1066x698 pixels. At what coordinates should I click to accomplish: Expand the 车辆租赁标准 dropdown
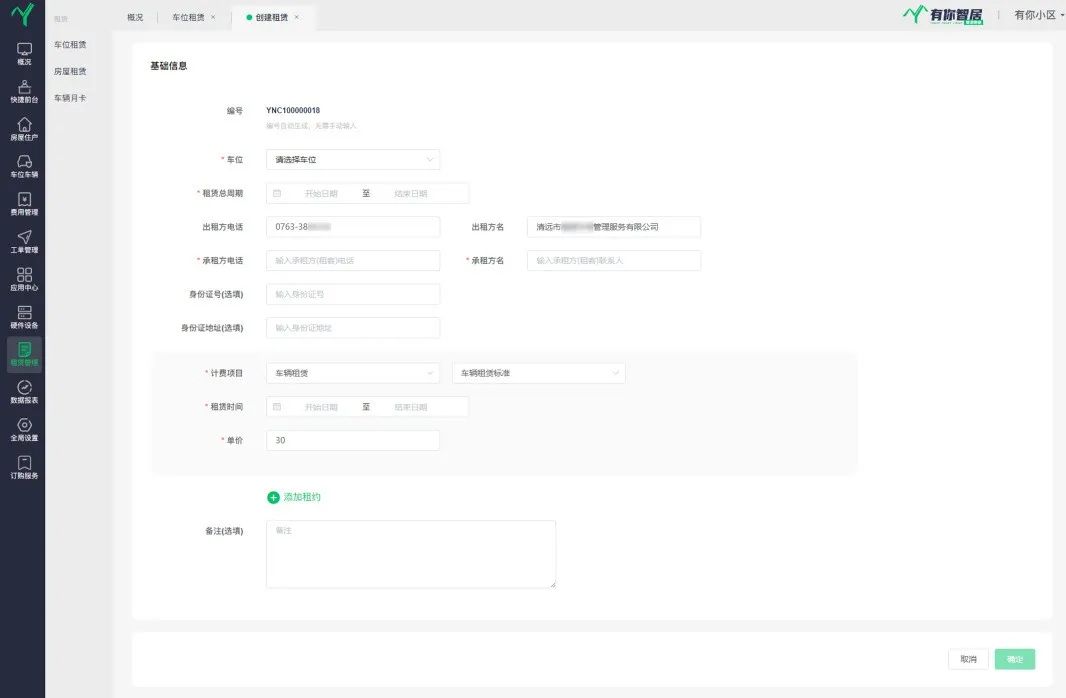pos(538,373)
